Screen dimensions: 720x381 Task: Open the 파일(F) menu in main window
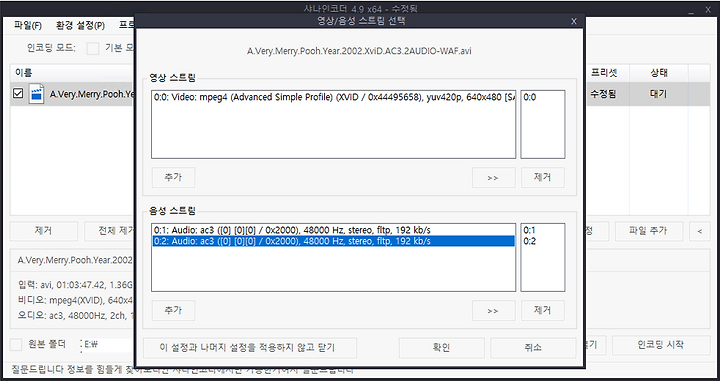28,25
